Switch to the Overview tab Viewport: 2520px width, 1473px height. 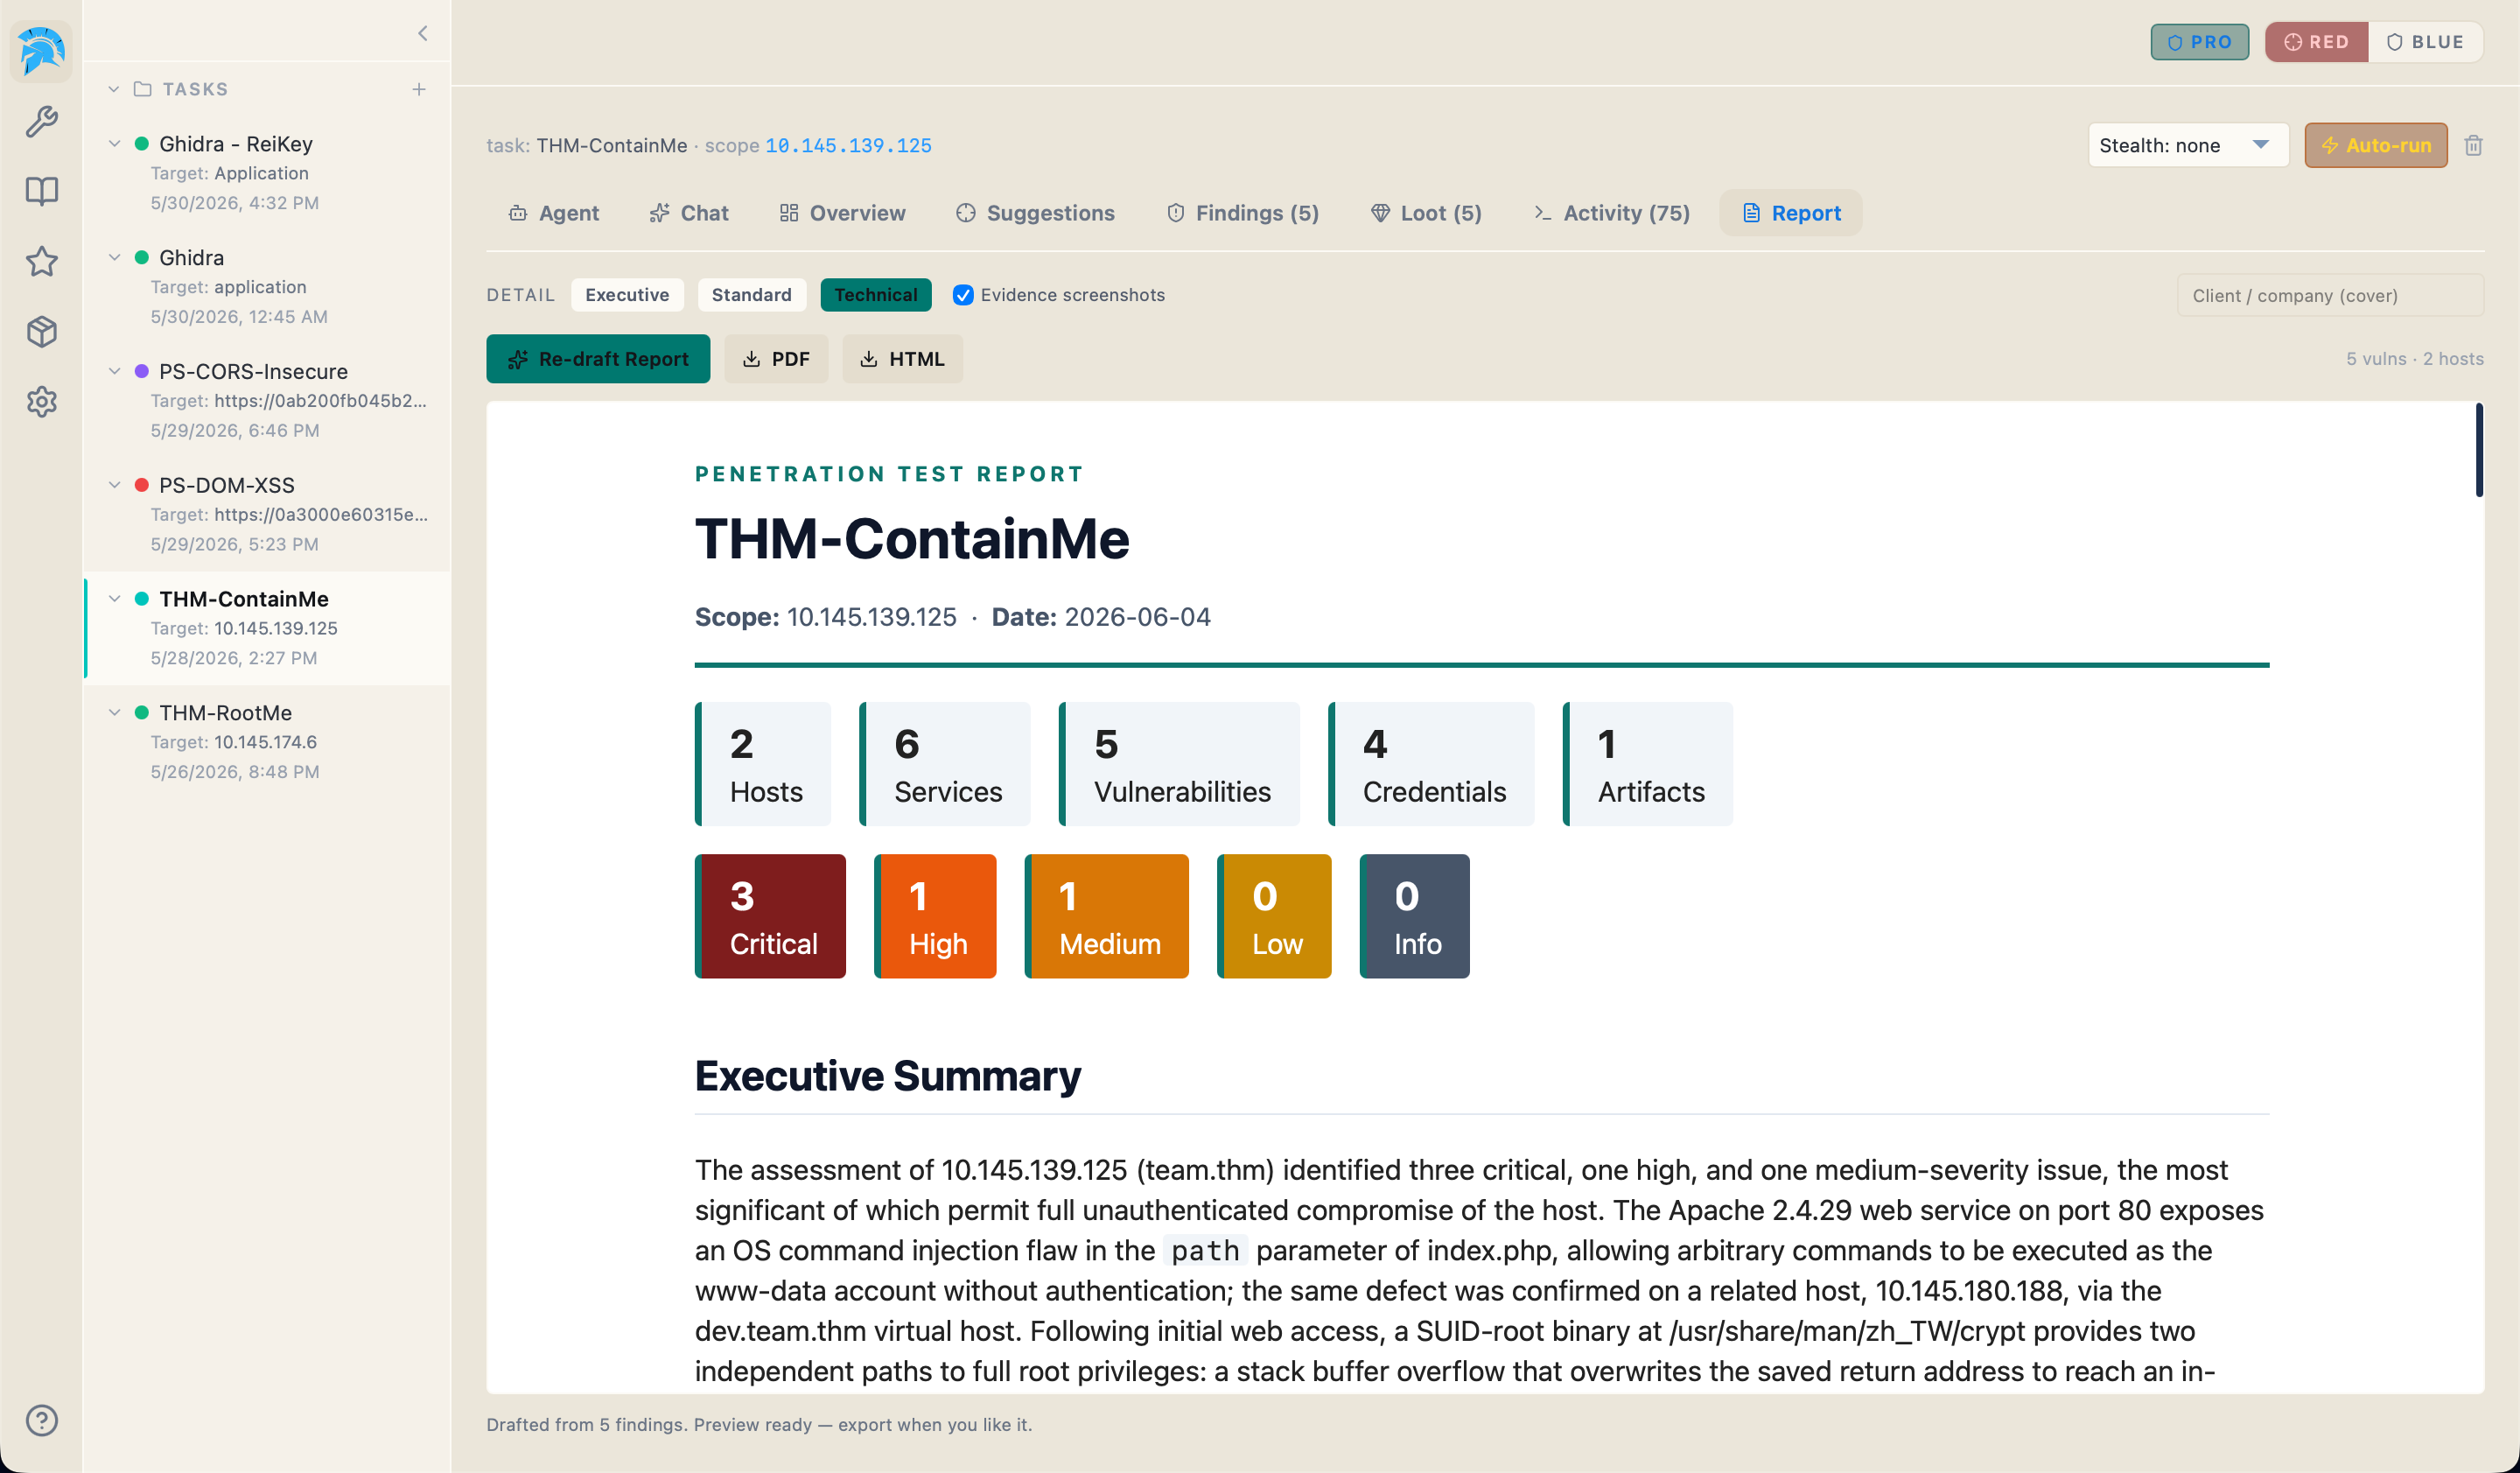pos(842,213)
